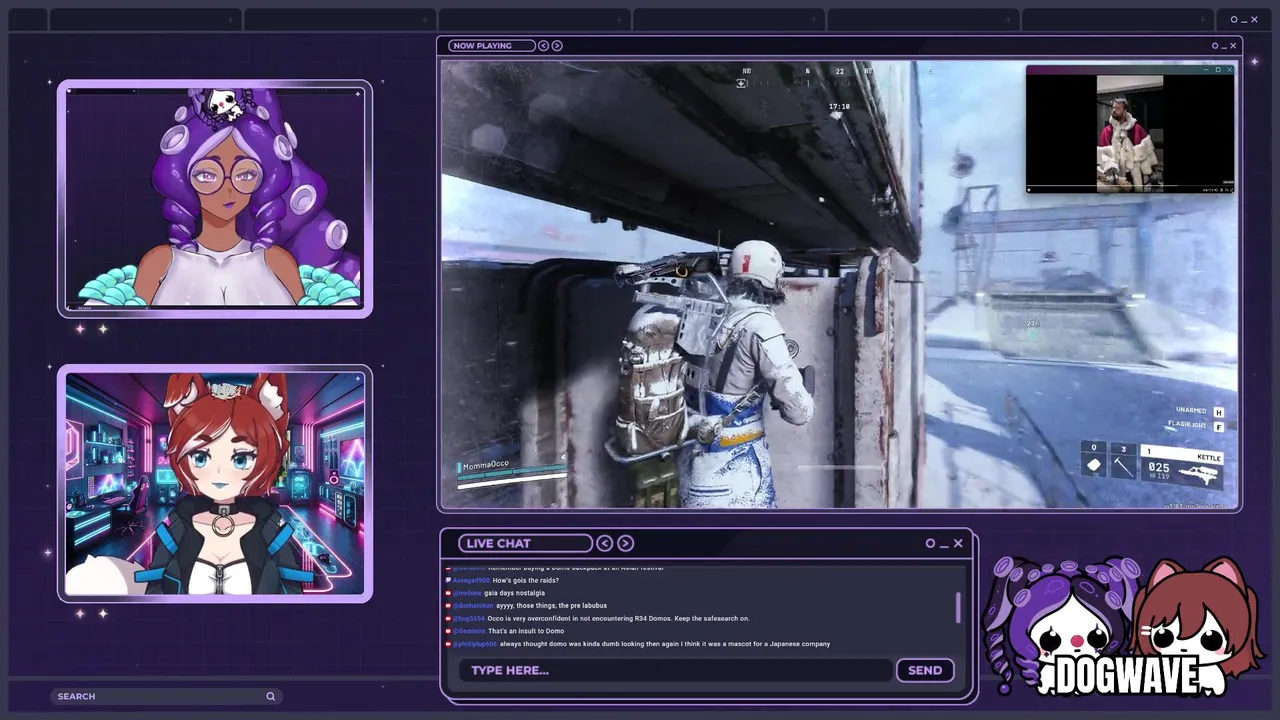Click the fox-eared redhead avatar camera frame
This screenshot has width=1280, height=720.
coord(215,484)
